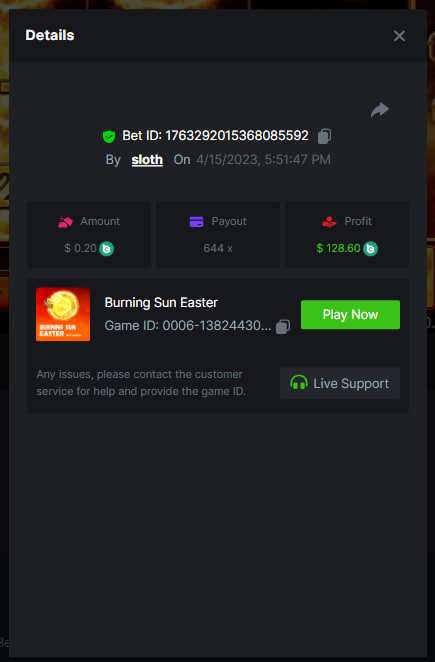435x662 pixels.
Task: Click the truncated Game ID text
Action: click(x=188, y=326)
